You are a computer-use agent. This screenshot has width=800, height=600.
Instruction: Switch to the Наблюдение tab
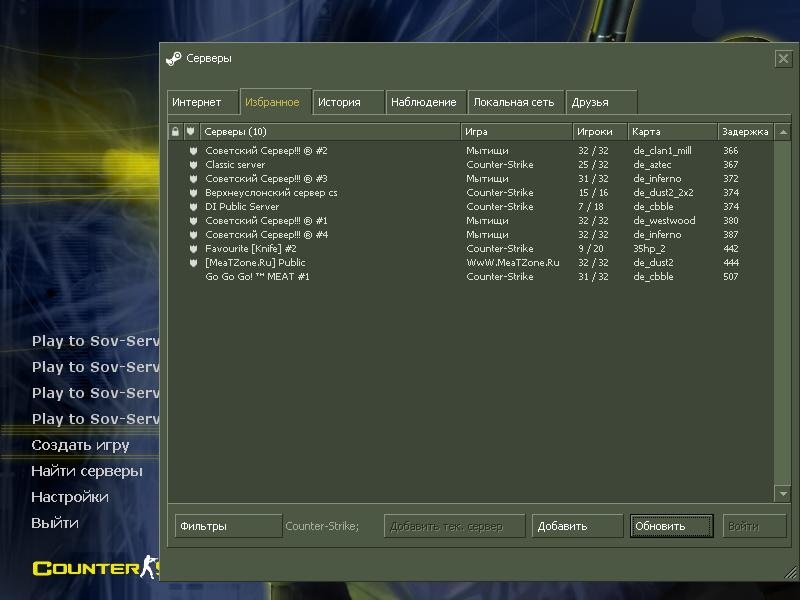click(x=426, y=102)
